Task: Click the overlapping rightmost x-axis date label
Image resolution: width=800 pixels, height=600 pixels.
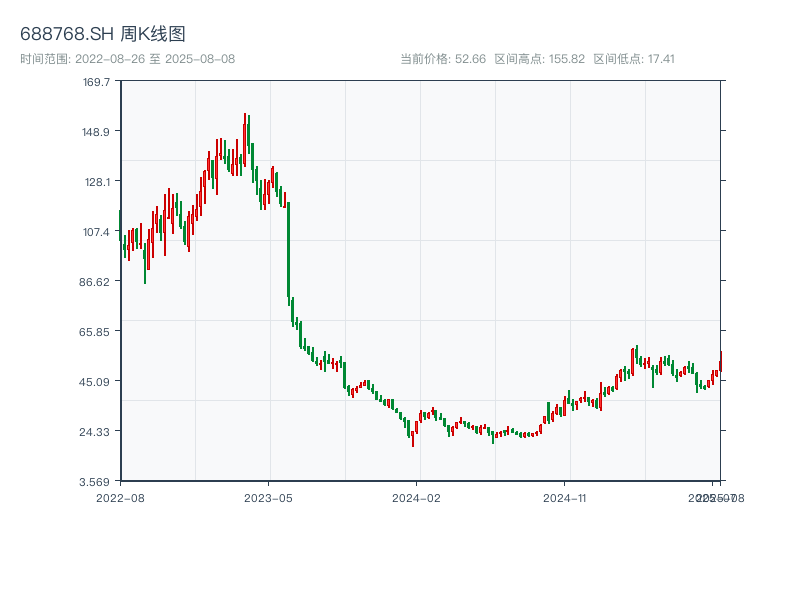Action: click(715, 497)
